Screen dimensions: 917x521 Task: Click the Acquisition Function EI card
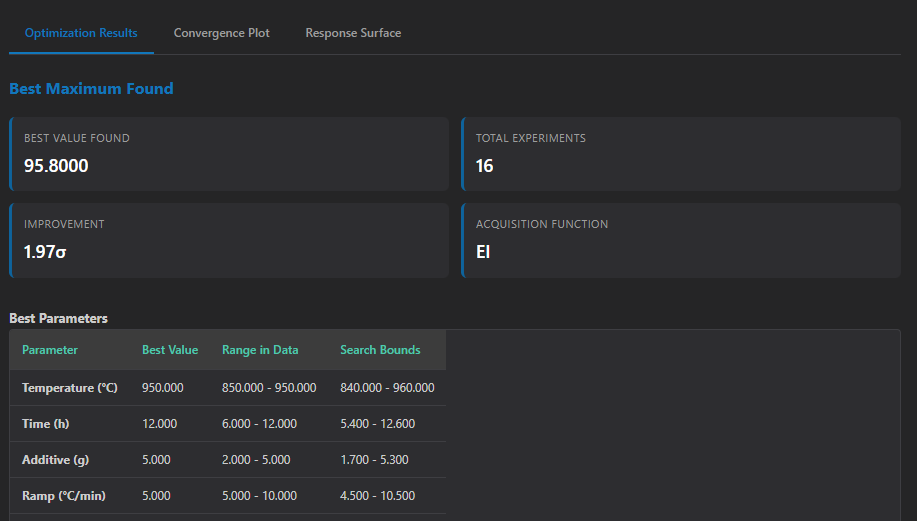click(680, 240)
